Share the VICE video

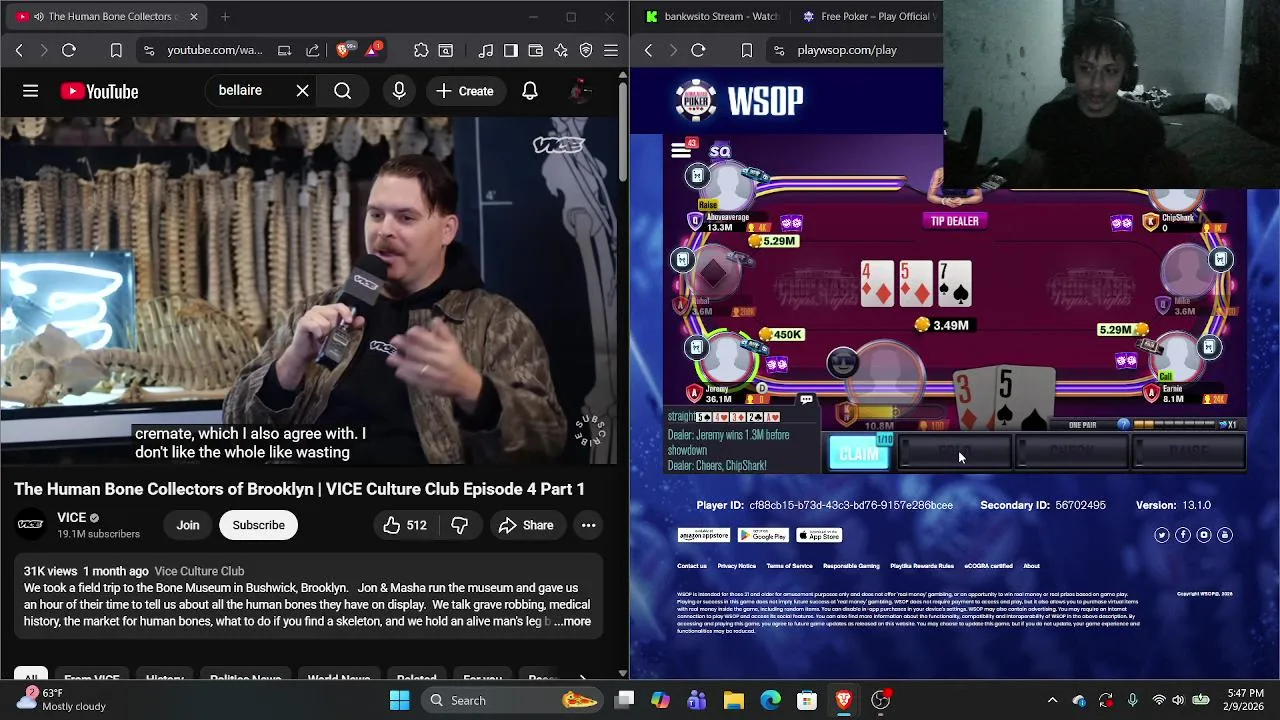526,525
